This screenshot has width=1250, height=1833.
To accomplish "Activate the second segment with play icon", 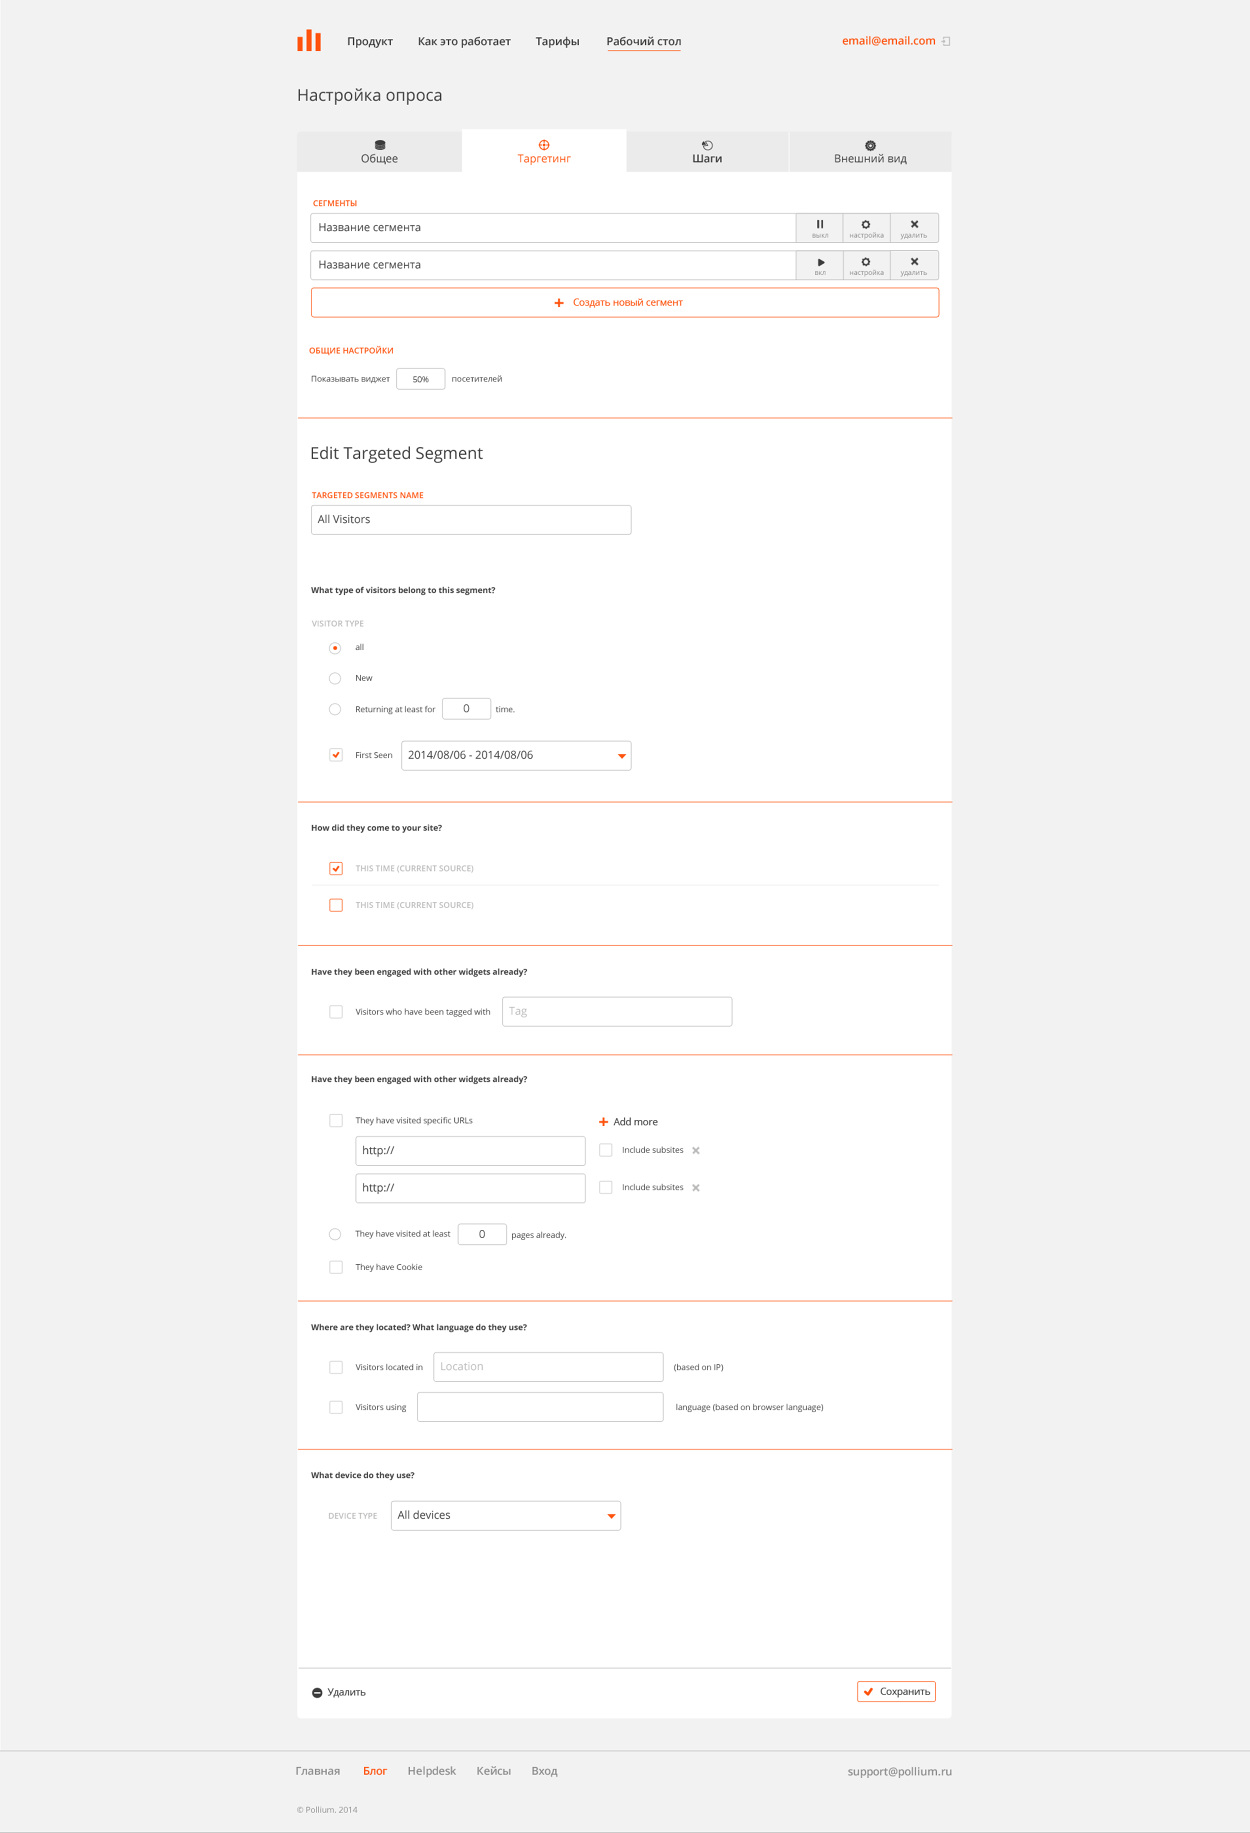I will (x=820, y=265).
